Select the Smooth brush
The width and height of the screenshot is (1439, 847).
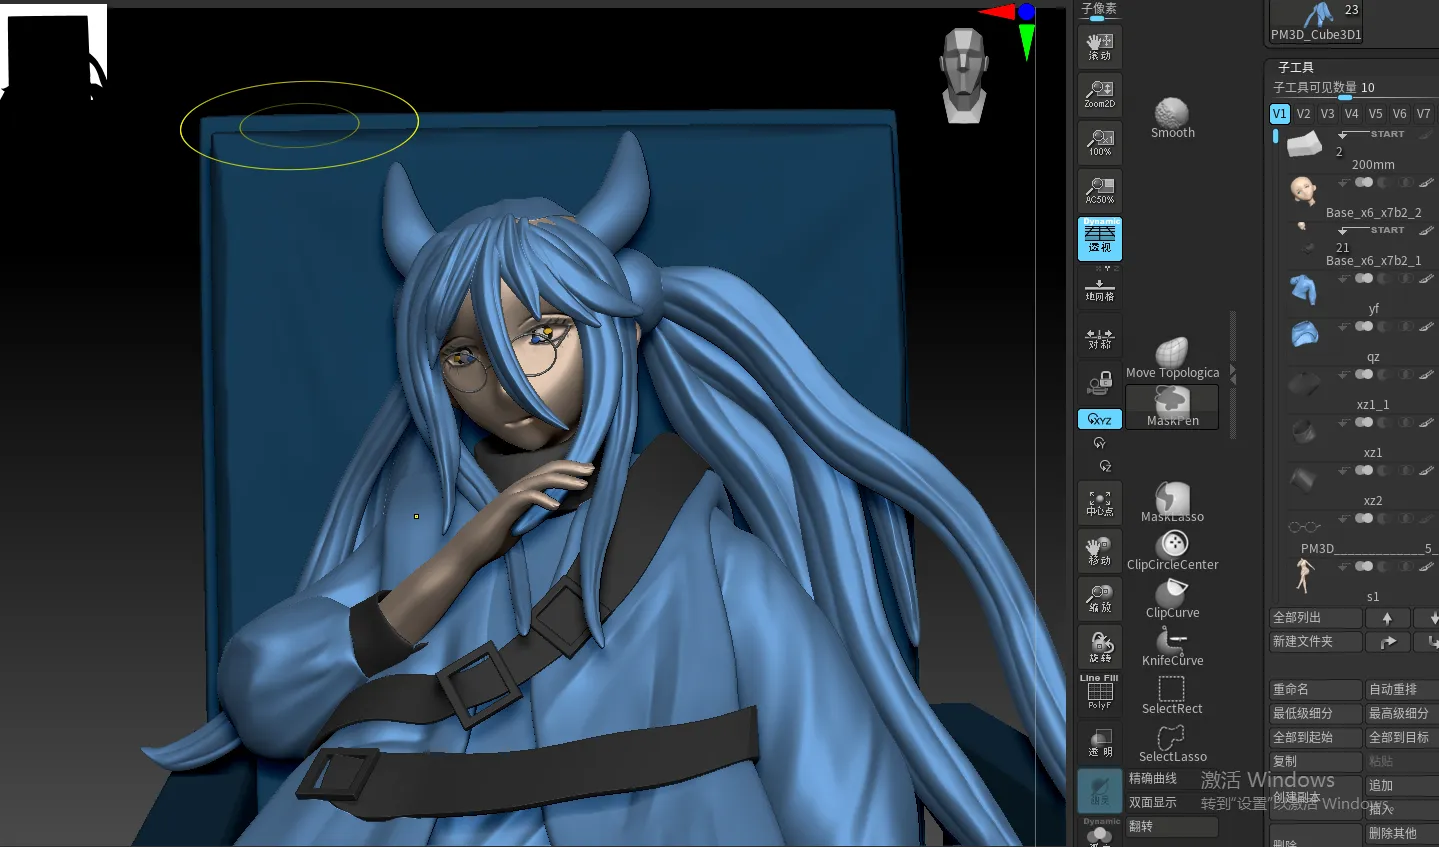tap(1172, 117)
